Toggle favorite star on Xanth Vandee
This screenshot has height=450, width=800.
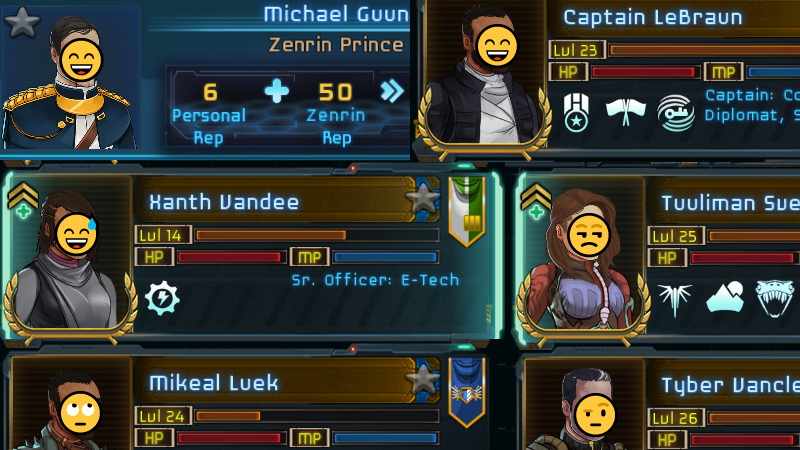tap(422, 198)
